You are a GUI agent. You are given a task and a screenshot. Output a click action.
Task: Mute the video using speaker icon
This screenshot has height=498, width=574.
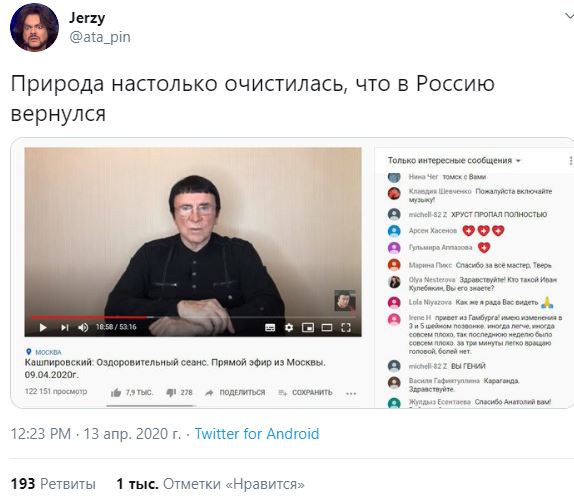pyautogui.click(x=83, y=327)
